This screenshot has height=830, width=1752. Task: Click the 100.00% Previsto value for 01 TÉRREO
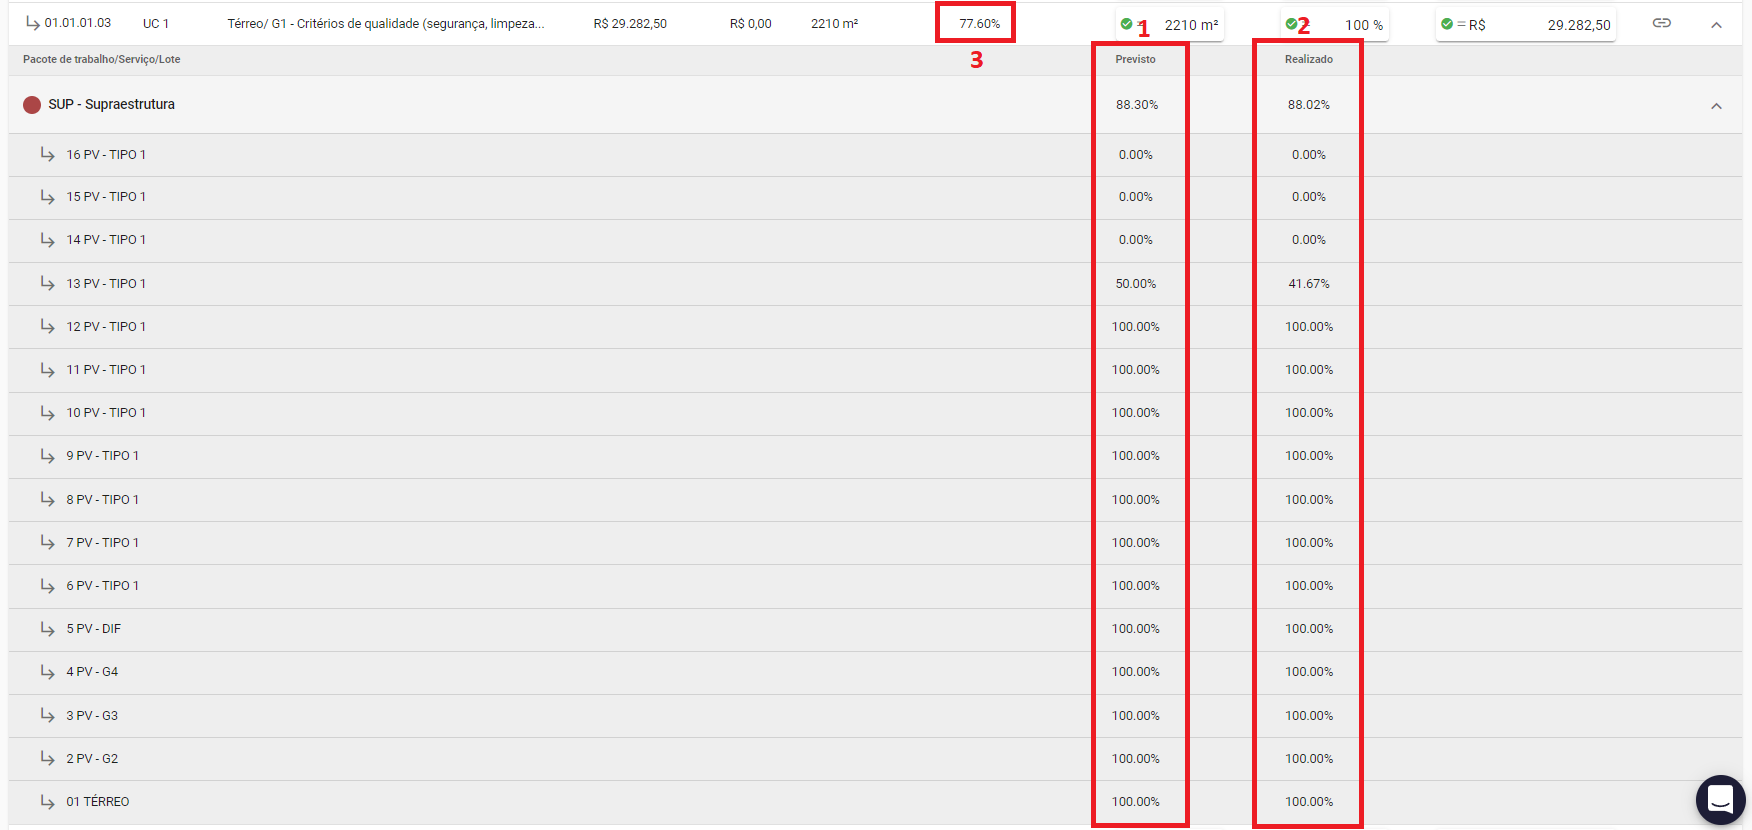pos(1136,801)
